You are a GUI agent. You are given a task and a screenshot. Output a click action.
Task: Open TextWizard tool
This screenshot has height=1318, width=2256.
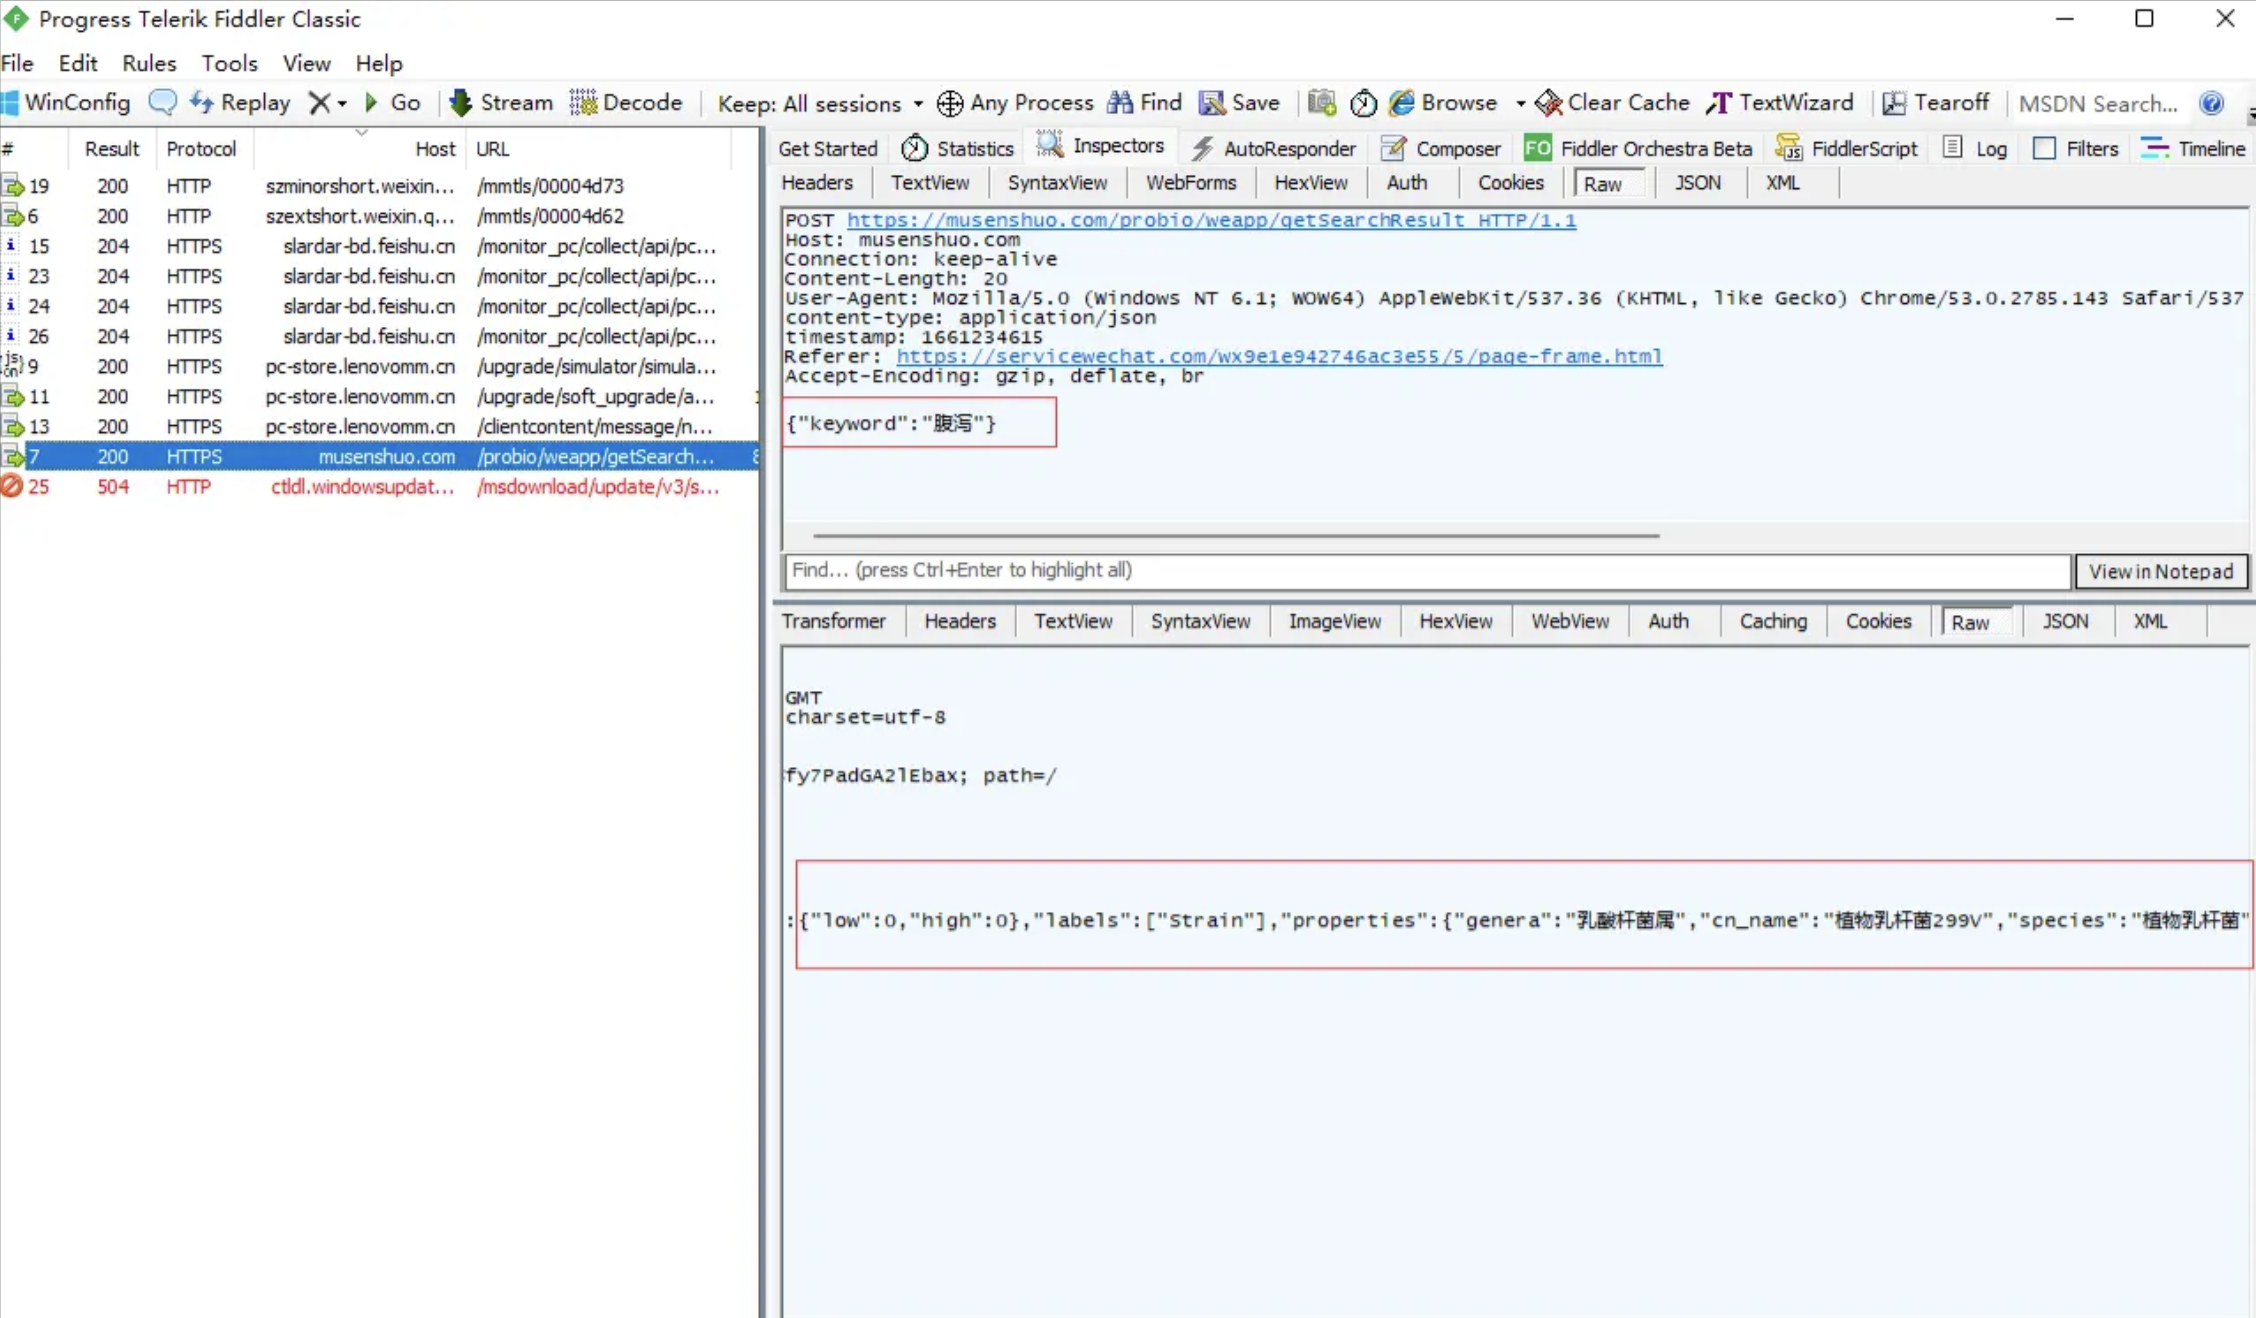1779,103
